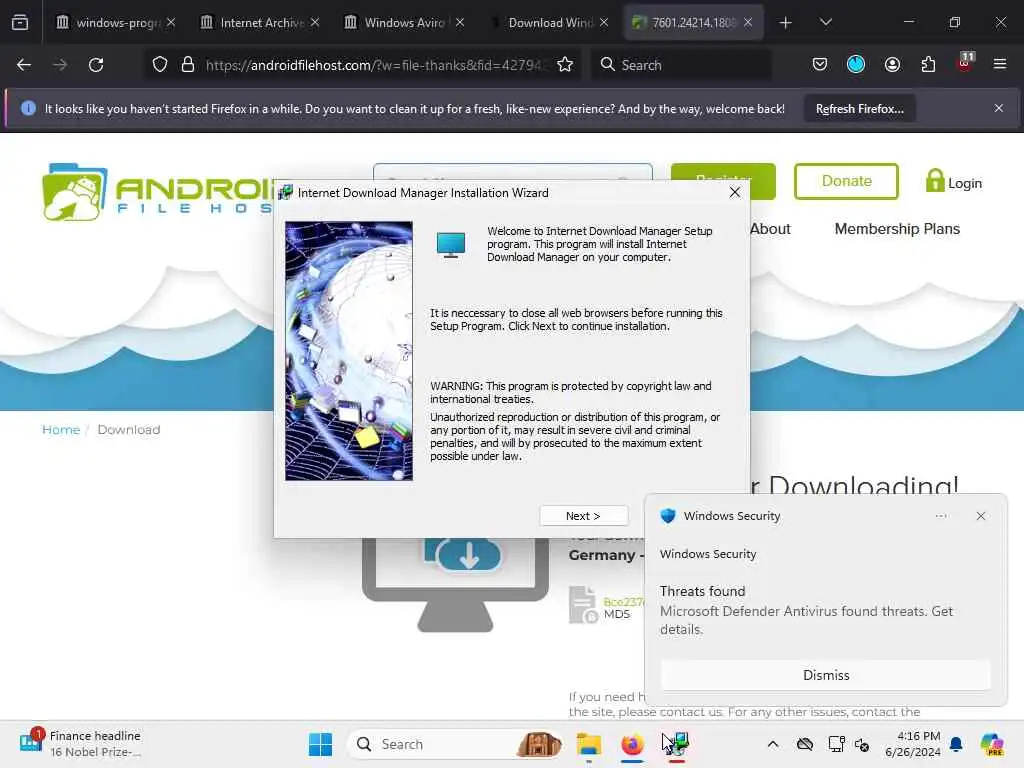1024x768 pixels.
Task: Click the IDM wizard globe image
Action: pos(349,351)
